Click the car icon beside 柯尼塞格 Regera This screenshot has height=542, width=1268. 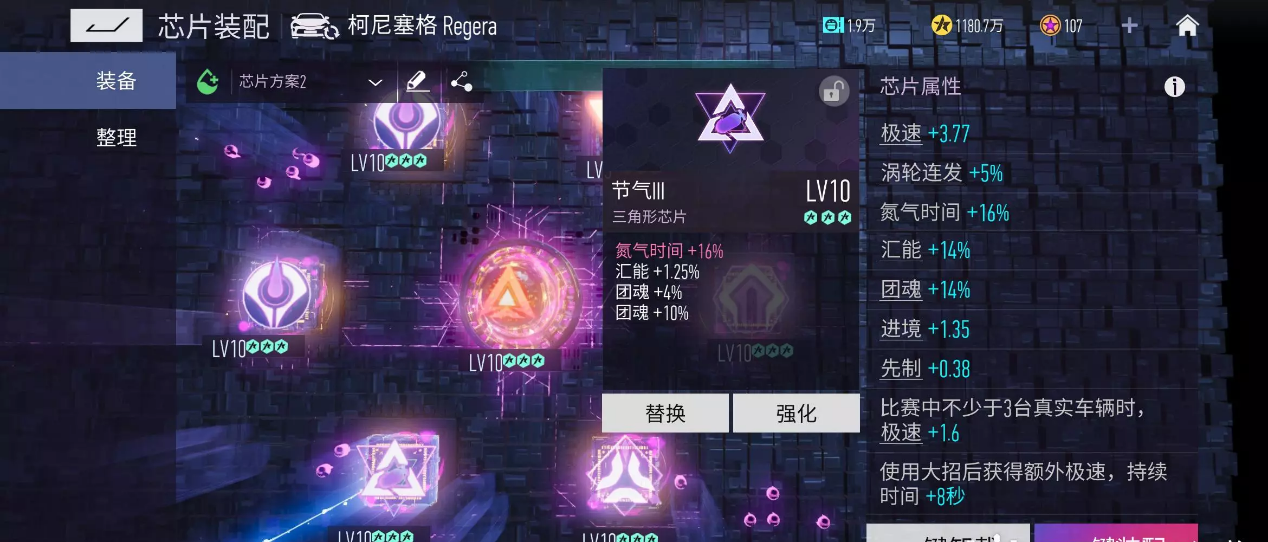point(315,26)
